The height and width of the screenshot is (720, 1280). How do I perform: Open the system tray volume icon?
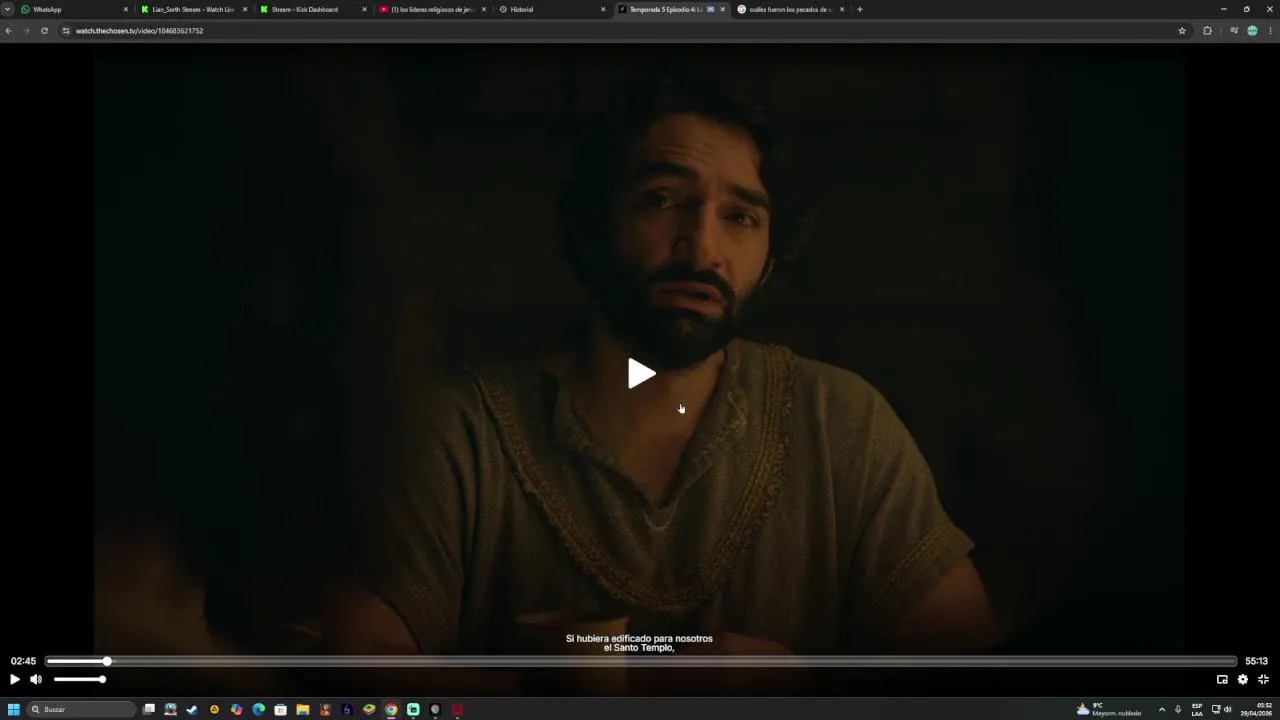(x=1228, y=709)
